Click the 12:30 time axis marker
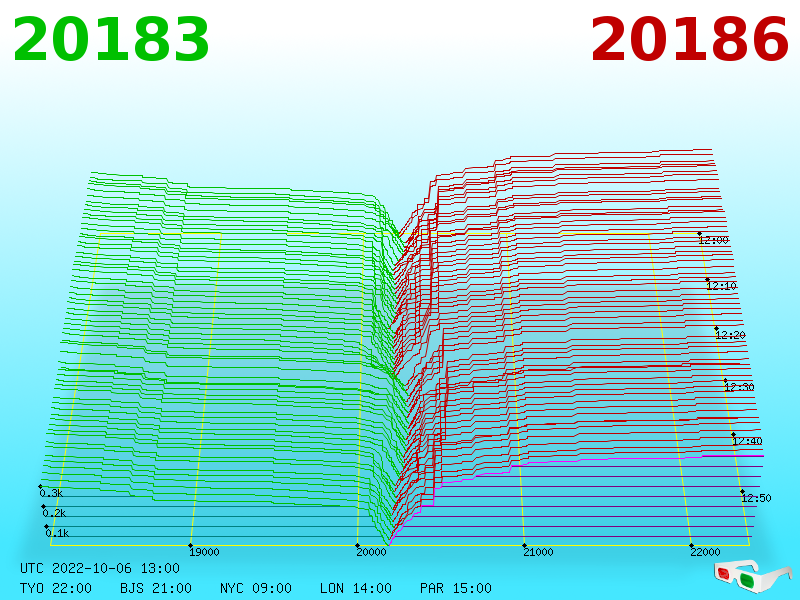The width and height of the screenshot is (800, 600). coord(739,387)
